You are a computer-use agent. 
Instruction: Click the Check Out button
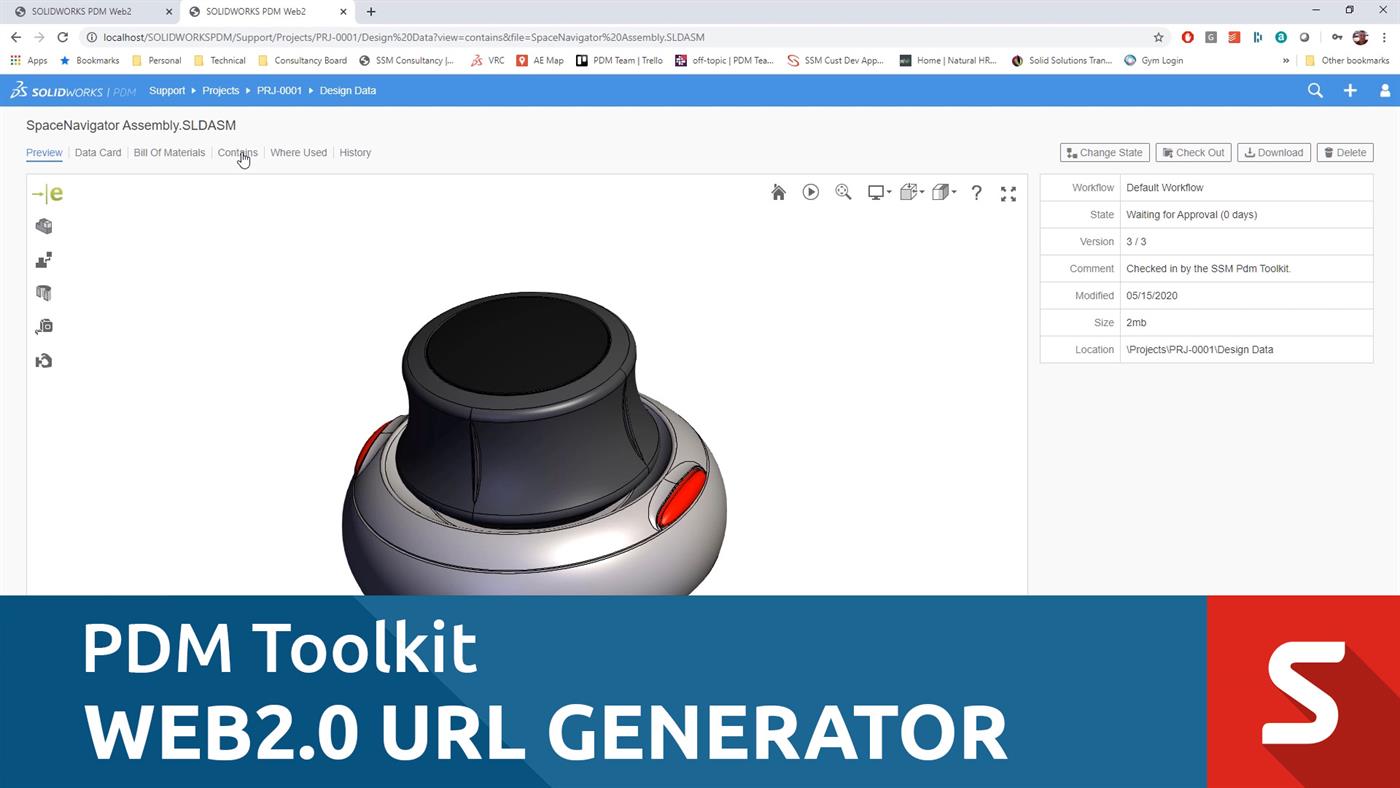click(1192, 152)
